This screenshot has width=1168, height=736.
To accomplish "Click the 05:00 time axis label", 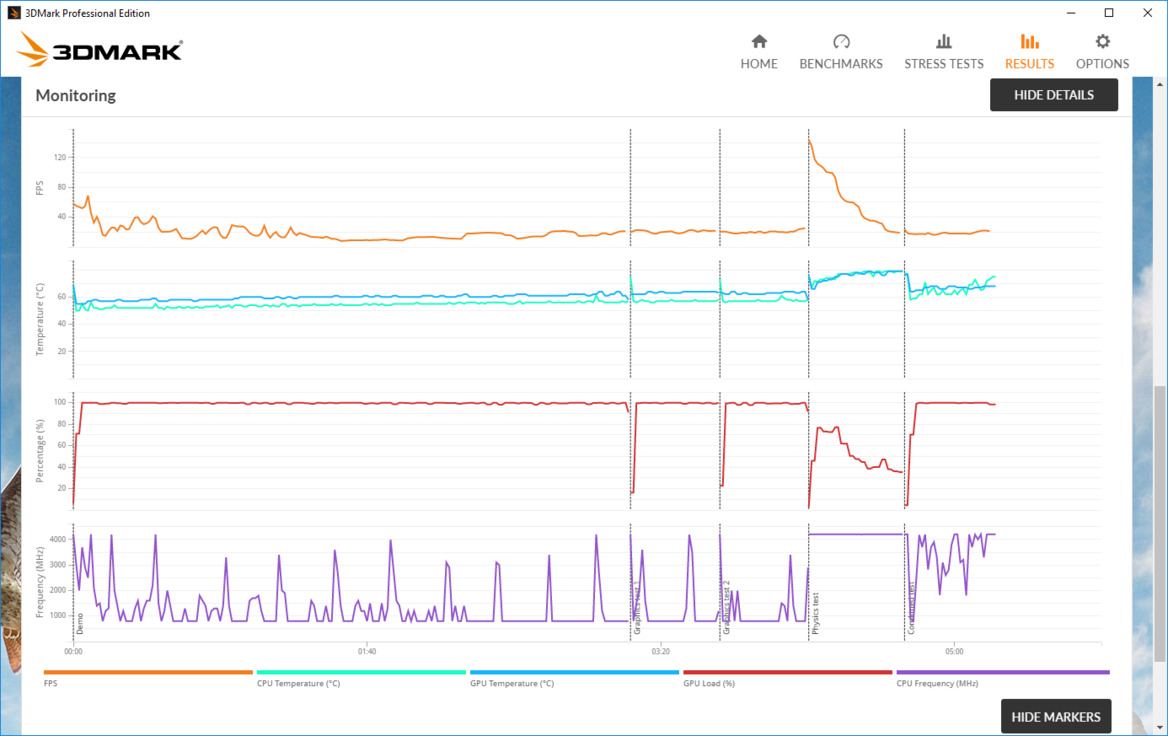I will pyautogui.click(x=954, y=651).
